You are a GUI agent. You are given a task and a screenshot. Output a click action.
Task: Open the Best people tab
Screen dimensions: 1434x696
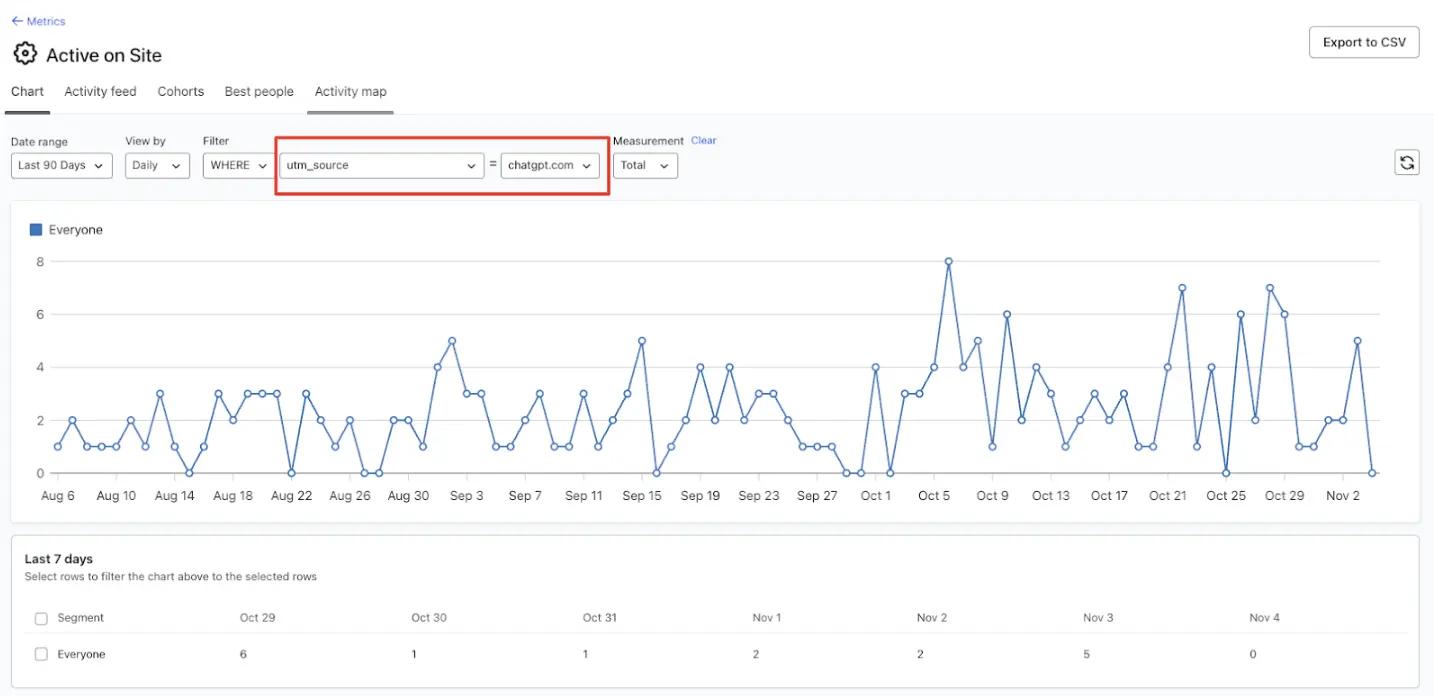(x=258, y=91)
